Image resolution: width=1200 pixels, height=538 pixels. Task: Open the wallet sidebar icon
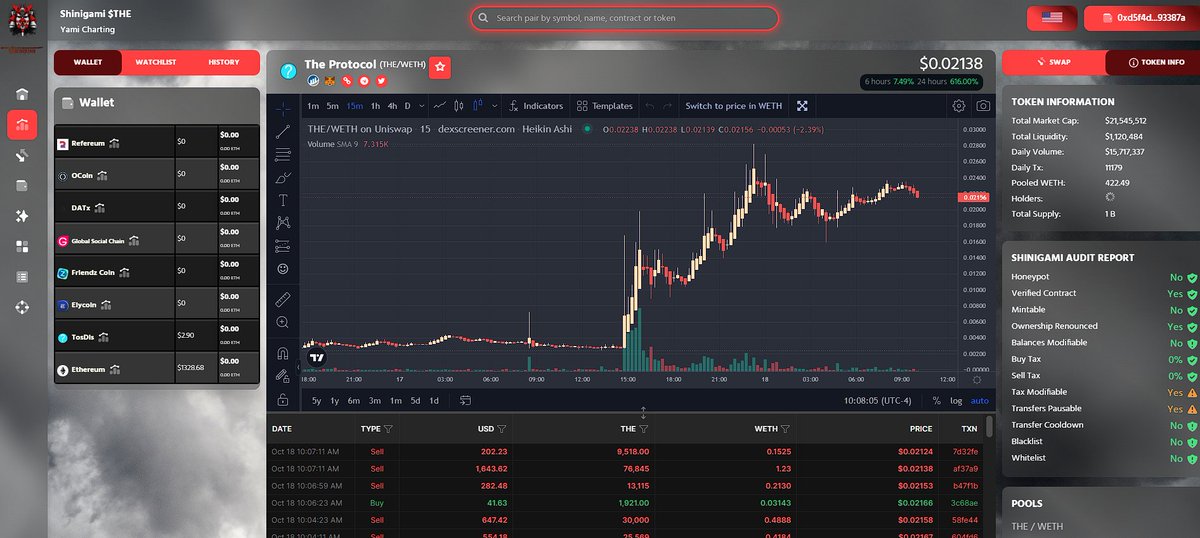pyautogui.click(x=22, y=185)
